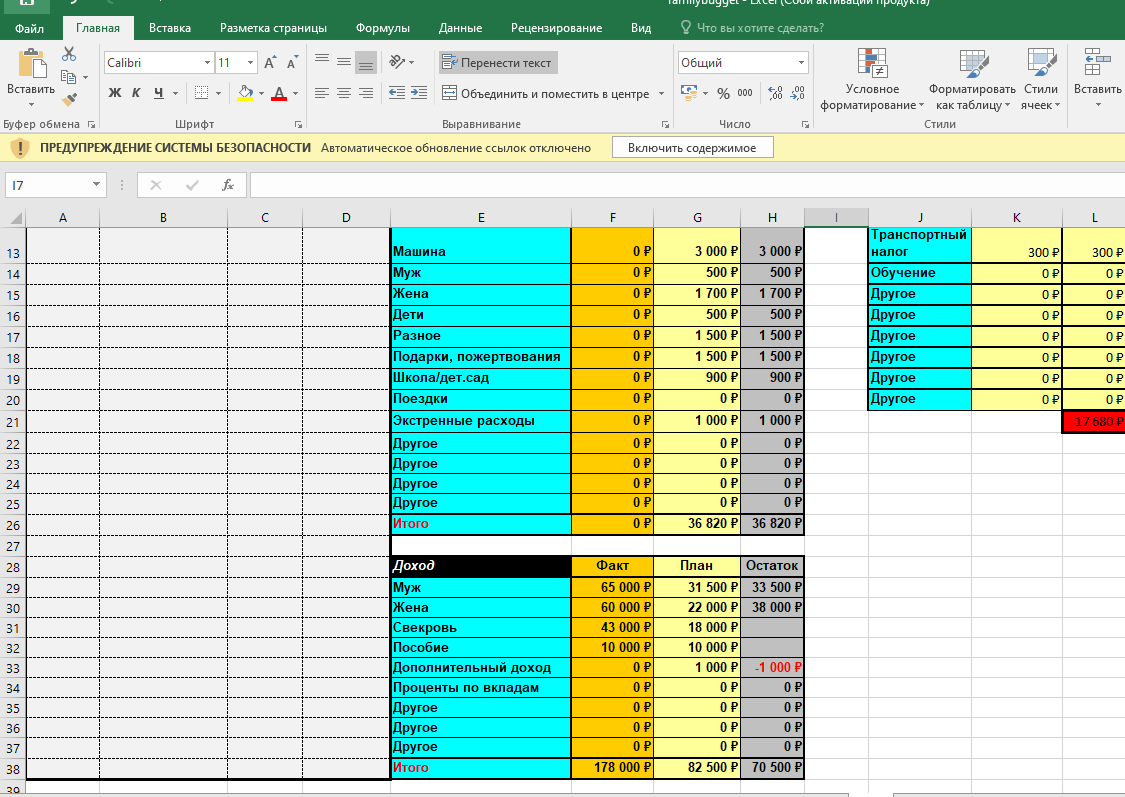The width and height of the screenshot is (1125, 797).
Task: Click the Increase Font Size icon
Action: click(x=270, y=63)
